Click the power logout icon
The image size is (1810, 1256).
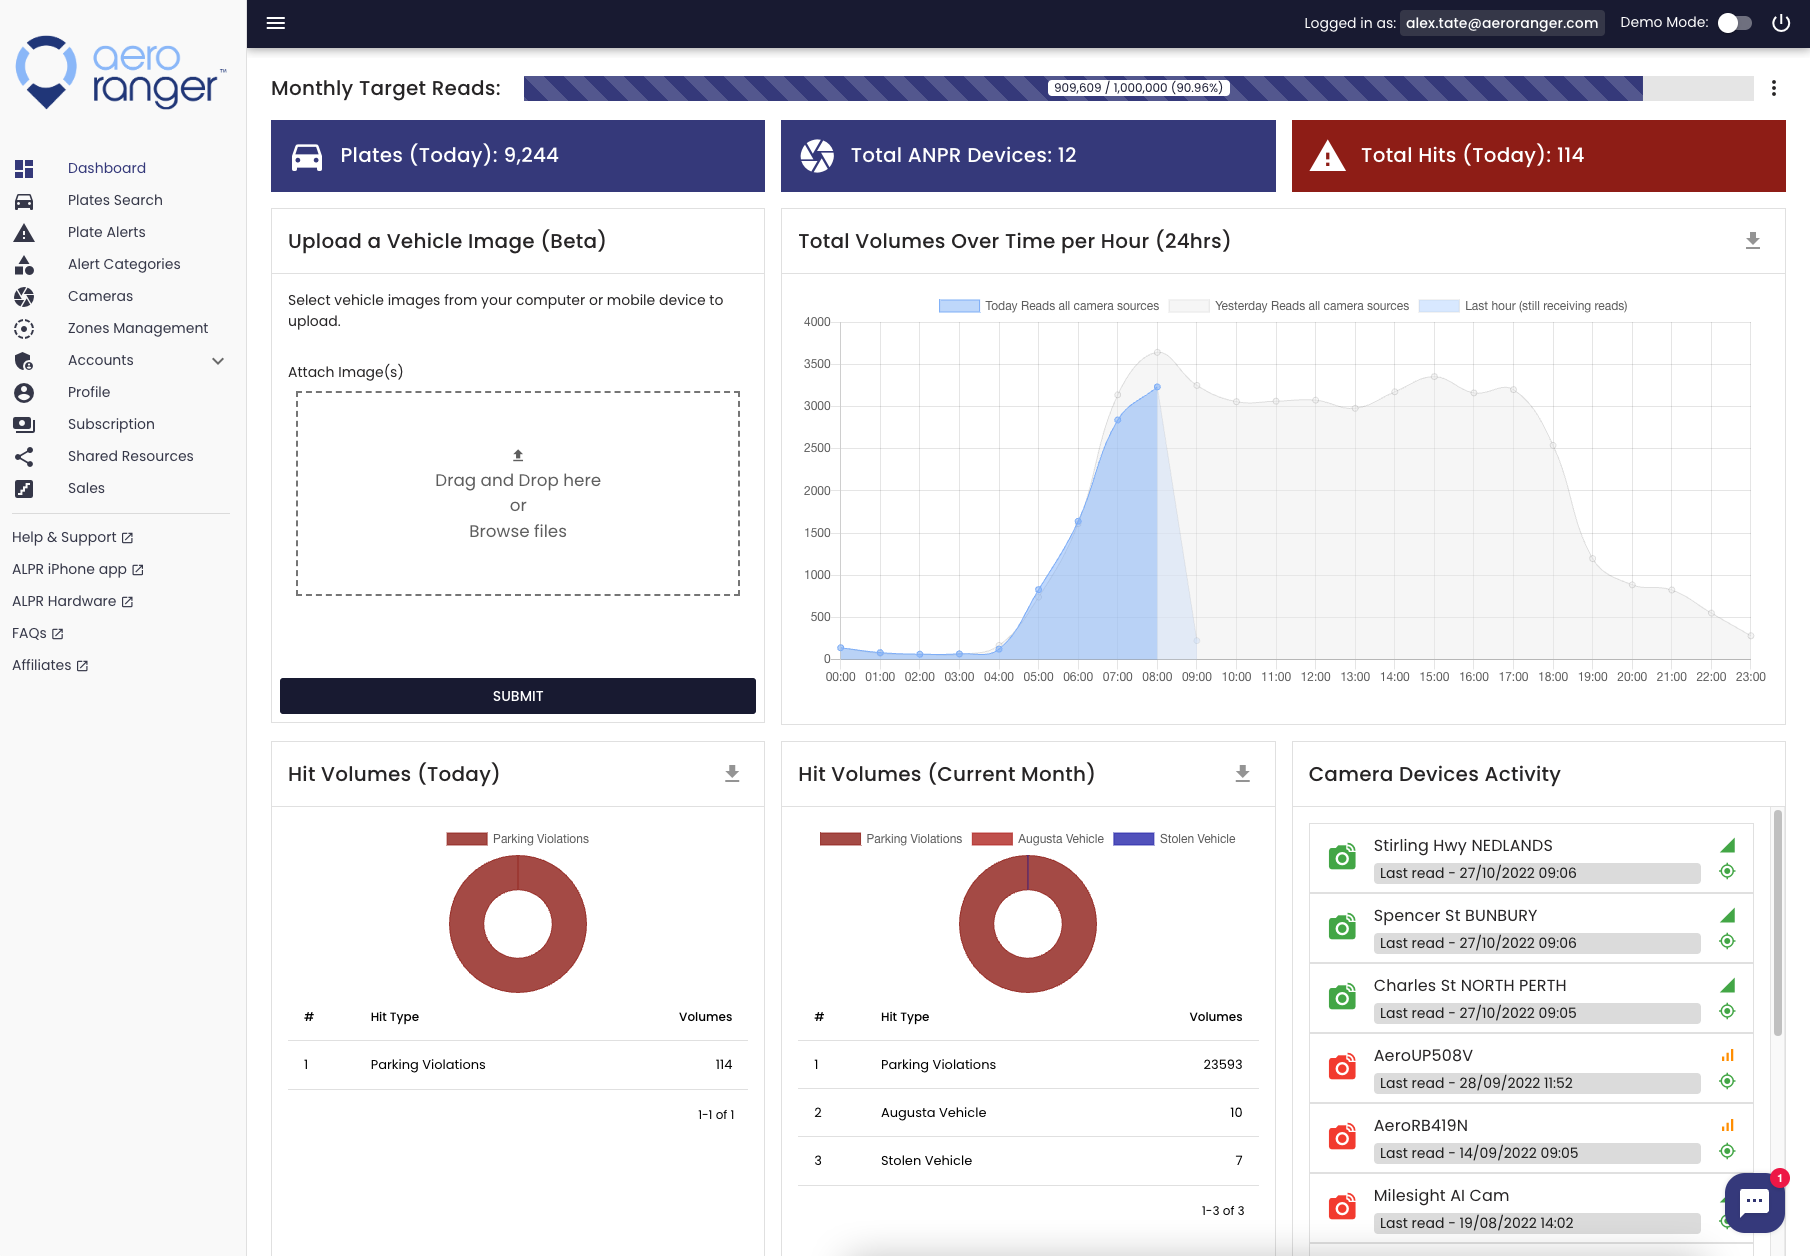click(x=1781, y=23)
